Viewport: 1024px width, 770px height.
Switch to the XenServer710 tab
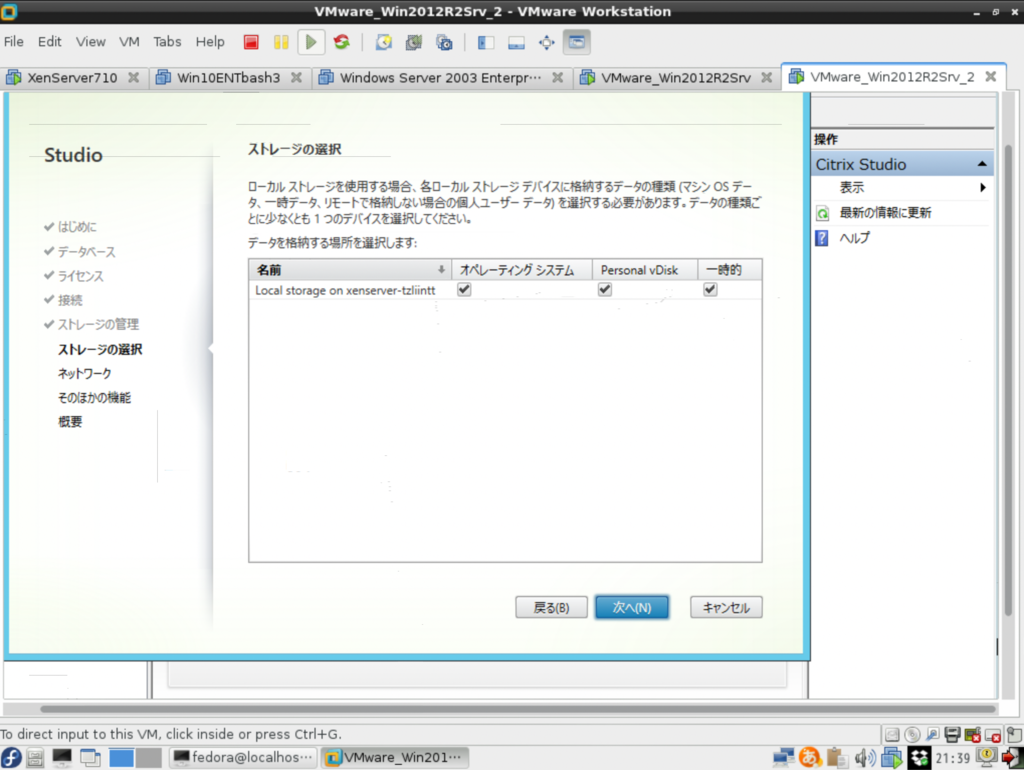click(72, 78)
